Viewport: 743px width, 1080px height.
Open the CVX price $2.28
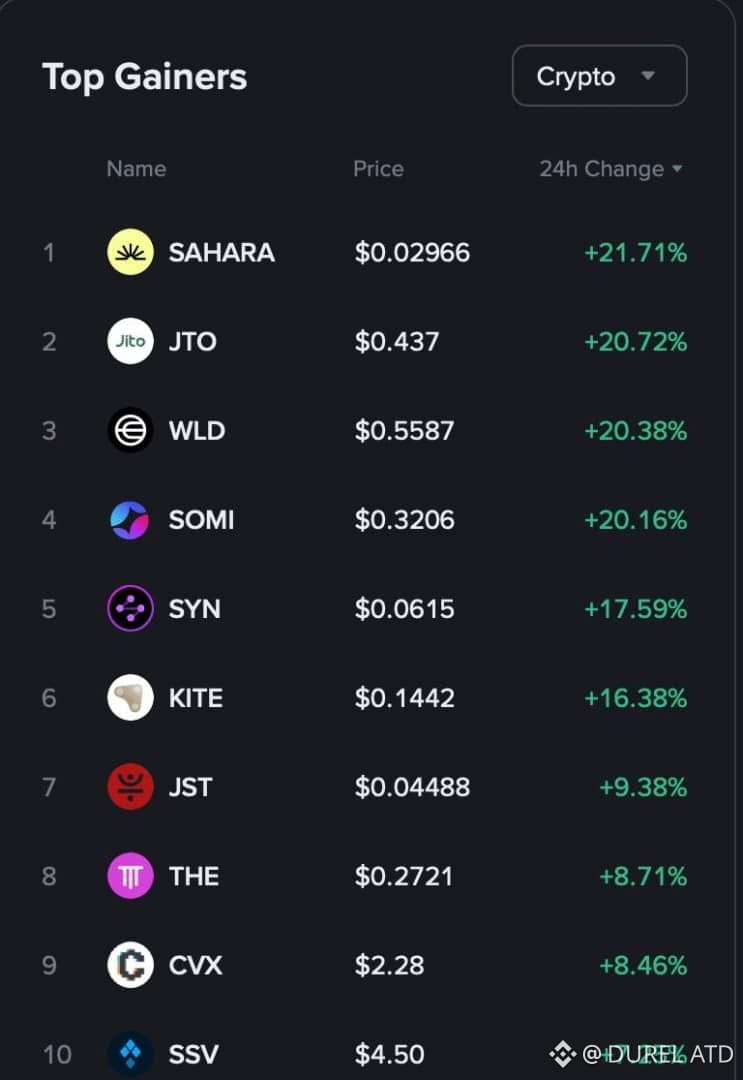(x=389, y=965)
